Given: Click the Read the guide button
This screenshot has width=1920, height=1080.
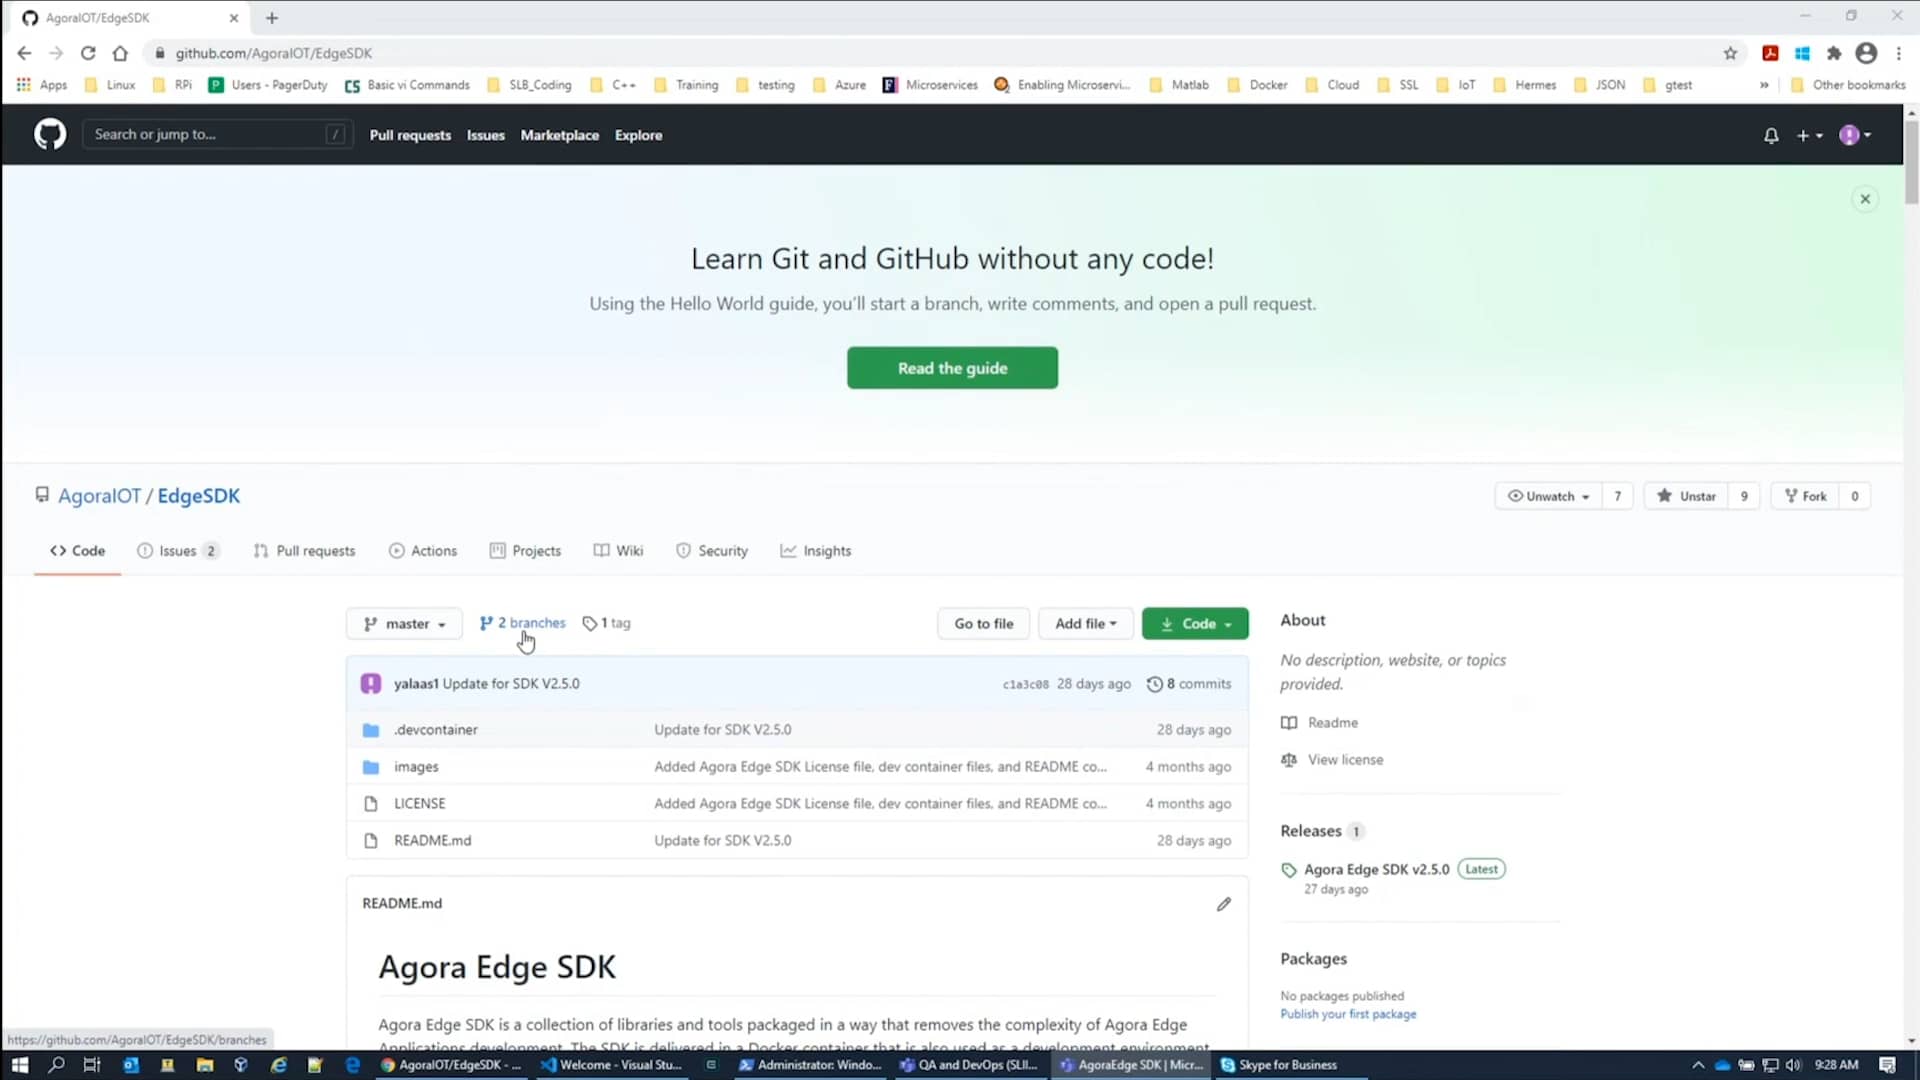Looking at the screenshot, I should pyautogui.click(x=952, y=368).
